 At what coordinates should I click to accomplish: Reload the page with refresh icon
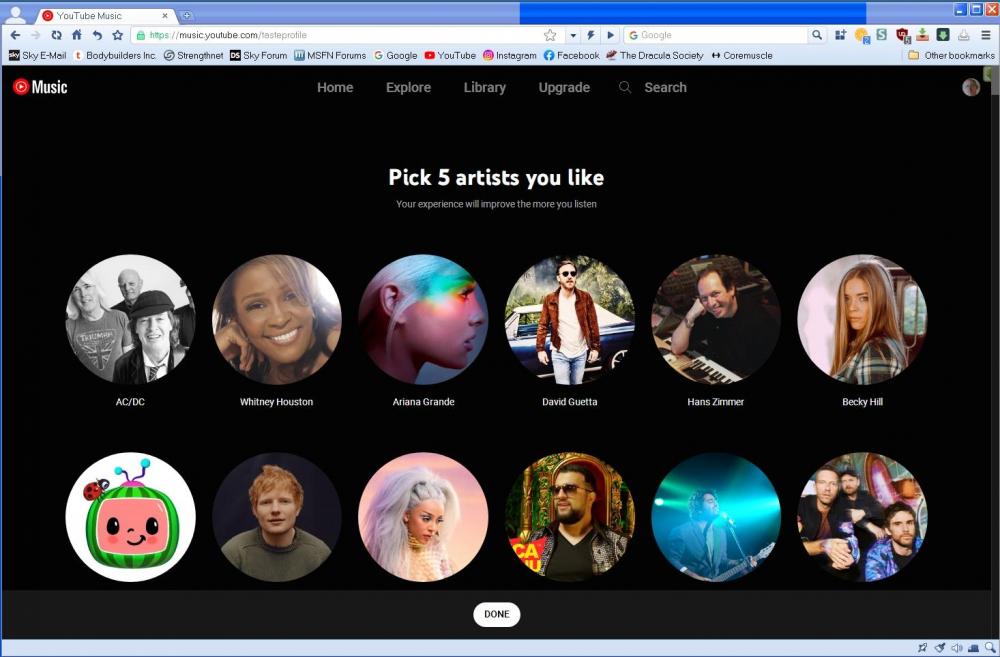pyautogui.click(x=56, y=35)
